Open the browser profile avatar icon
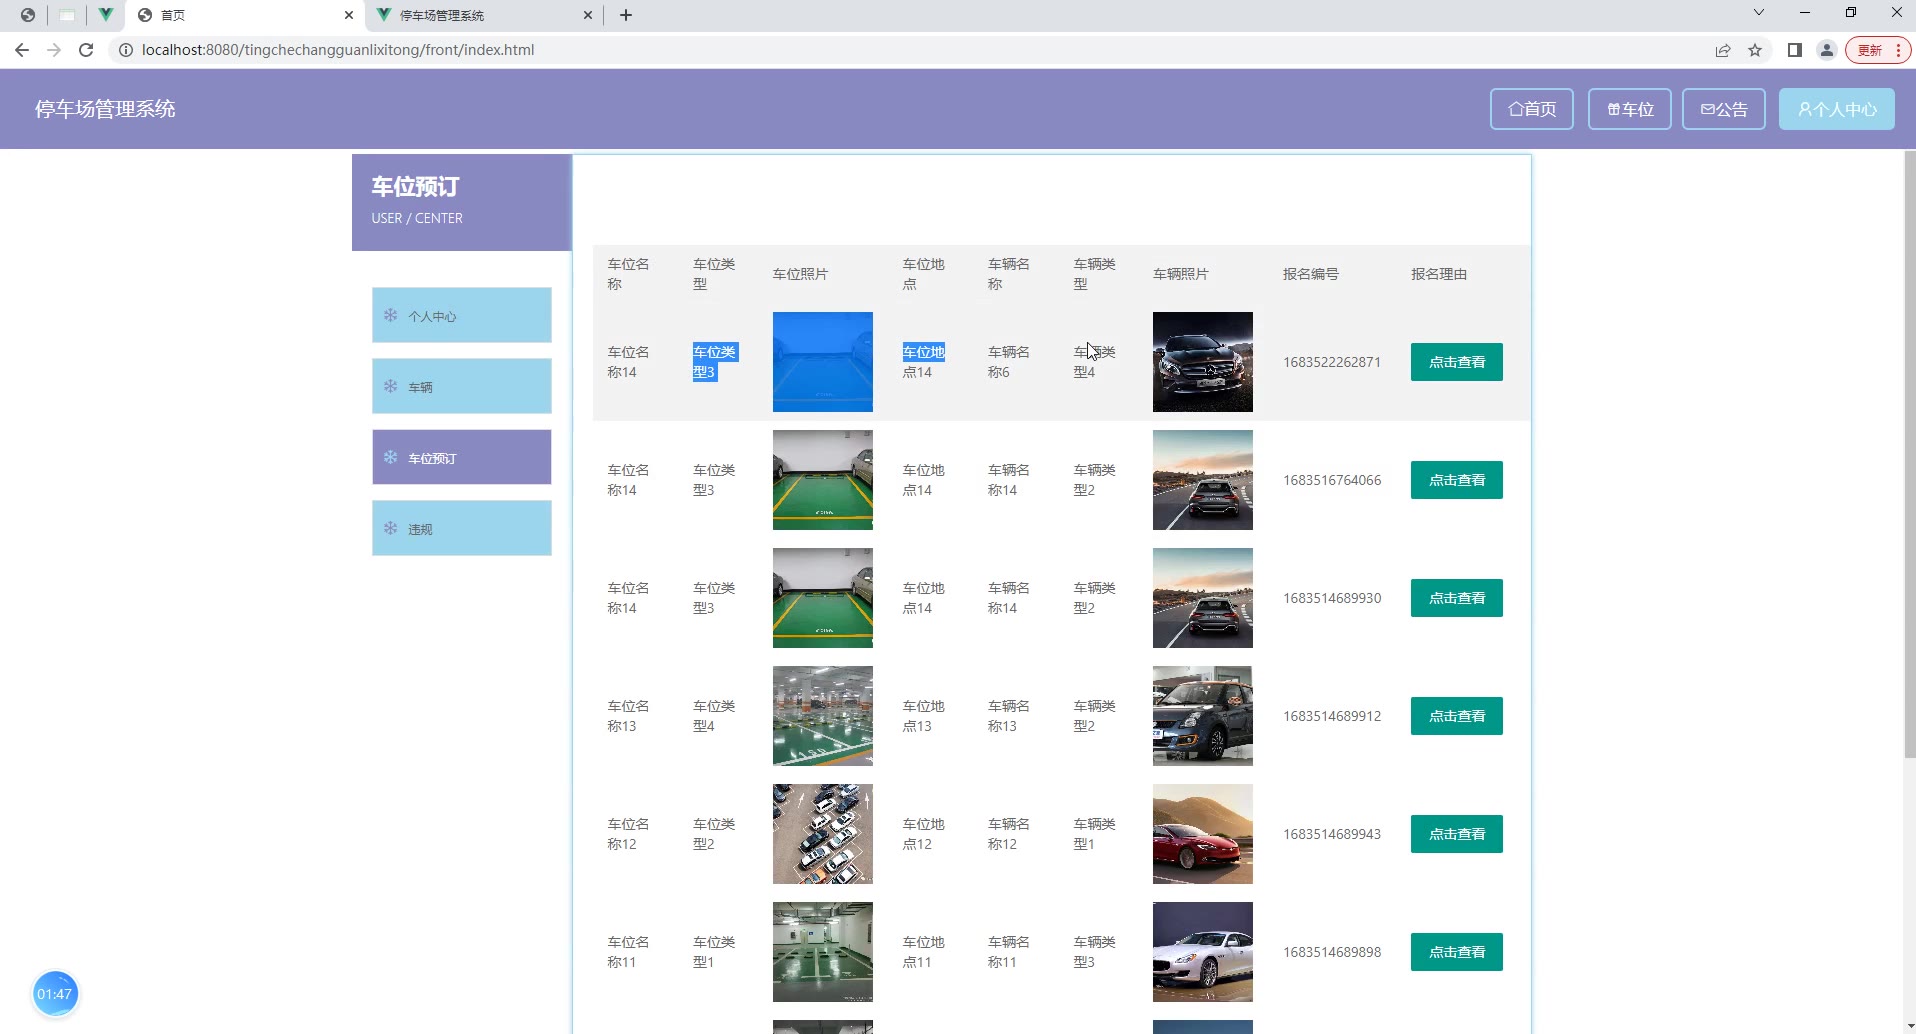Image resolution: width=1916 pixels, height=1034 pixels. pos(1826,50)
